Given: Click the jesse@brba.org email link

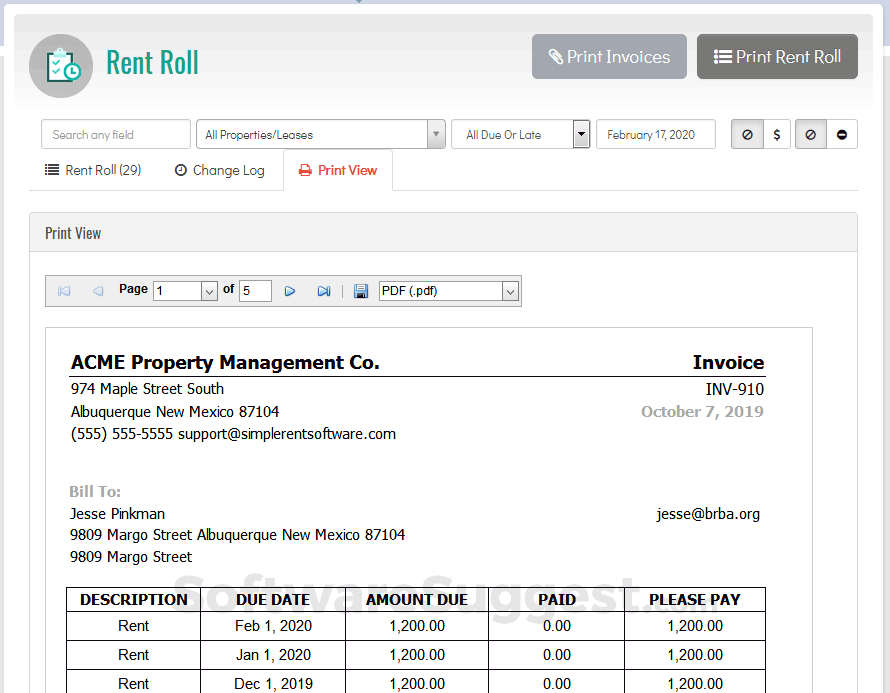Looking at the screenshot, I should click(707, 513).
